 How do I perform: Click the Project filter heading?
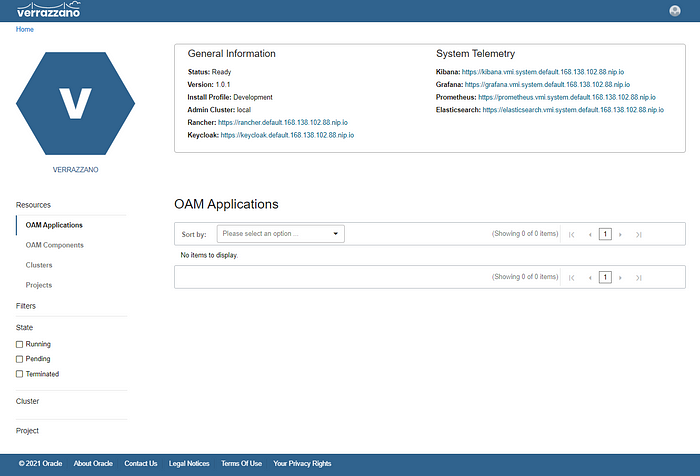[27, 430]
